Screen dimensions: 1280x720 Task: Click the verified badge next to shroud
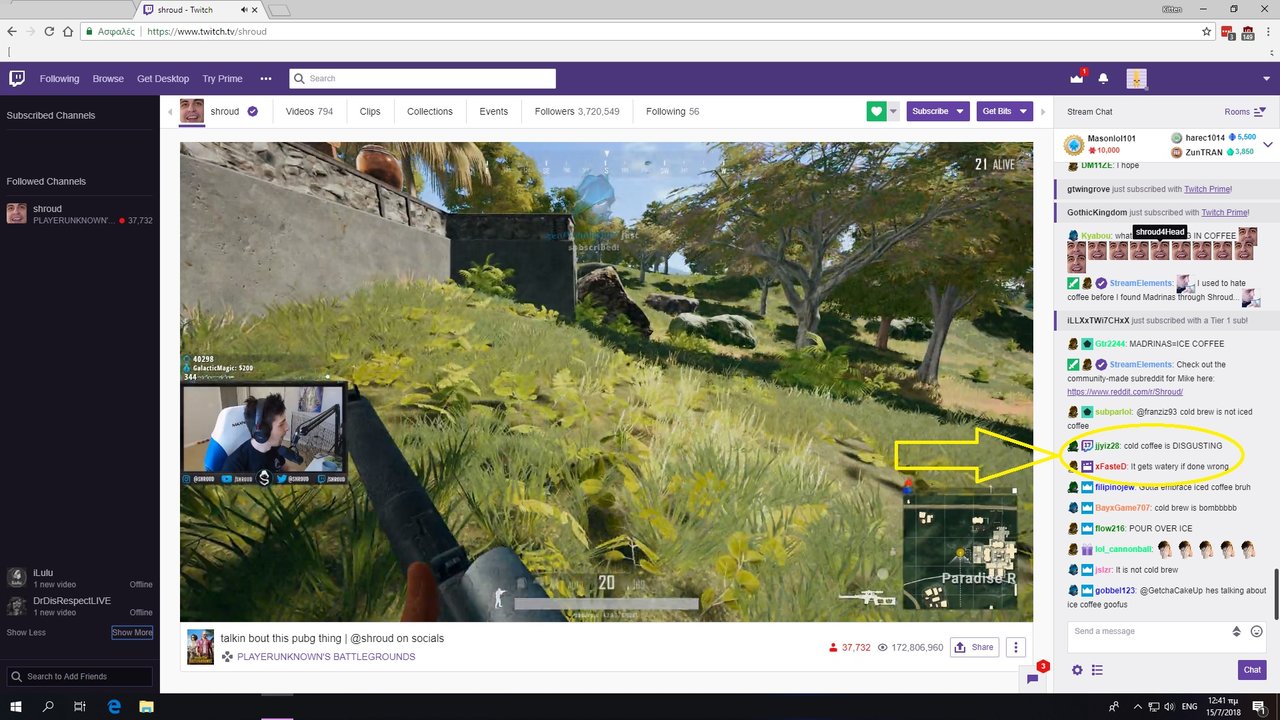point(252,111)
